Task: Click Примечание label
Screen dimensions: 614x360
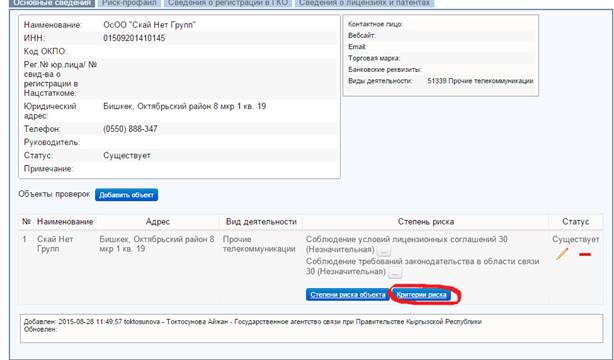Action: pos(49,169)
